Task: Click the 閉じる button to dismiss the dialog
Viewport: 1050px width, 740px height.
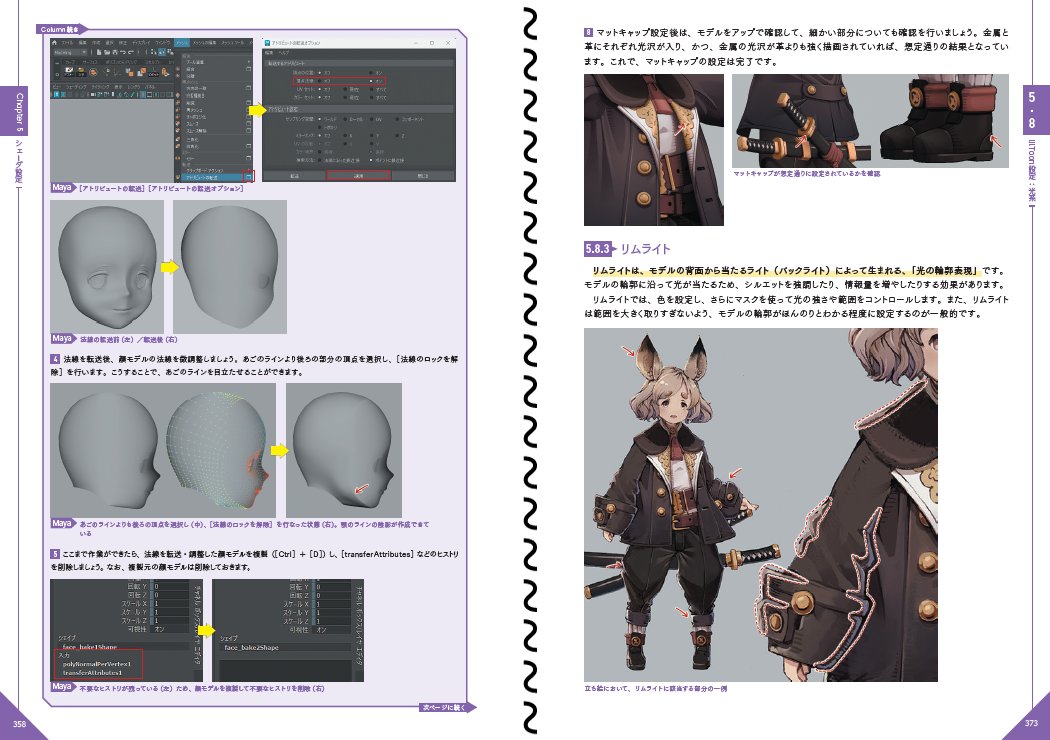Action: coord(422,175)
